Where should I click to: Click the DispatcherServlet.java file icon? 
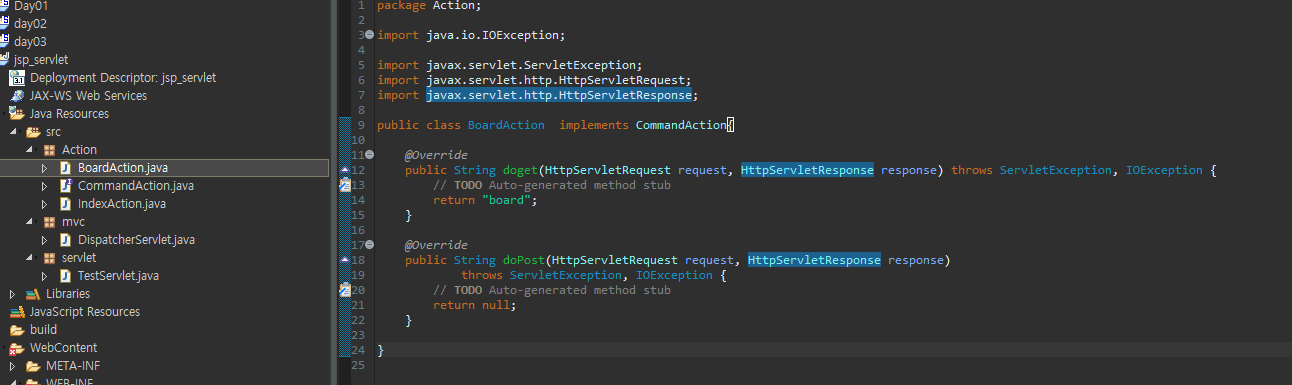(x=65, y=240)
